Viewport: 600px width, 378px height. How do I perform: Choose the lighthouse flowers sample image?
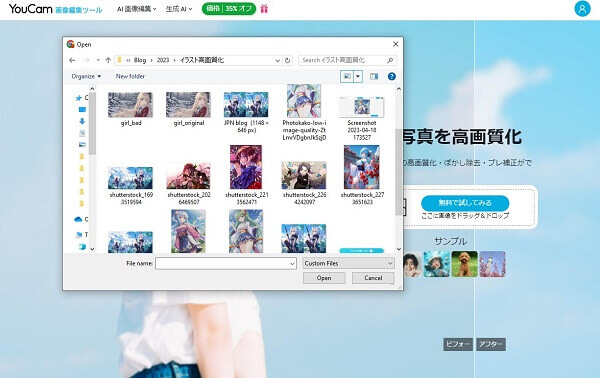click(492, 264)
